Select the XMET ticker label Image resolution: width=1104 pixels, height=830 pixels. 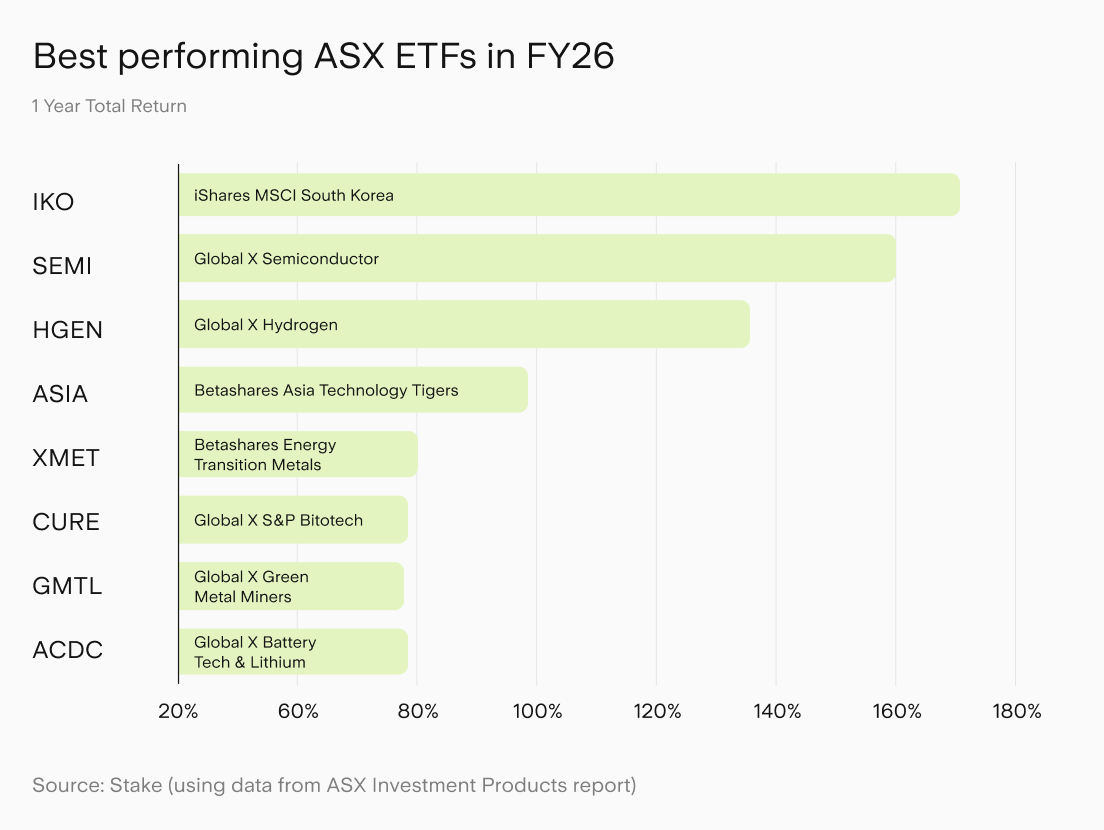point(66,458)
